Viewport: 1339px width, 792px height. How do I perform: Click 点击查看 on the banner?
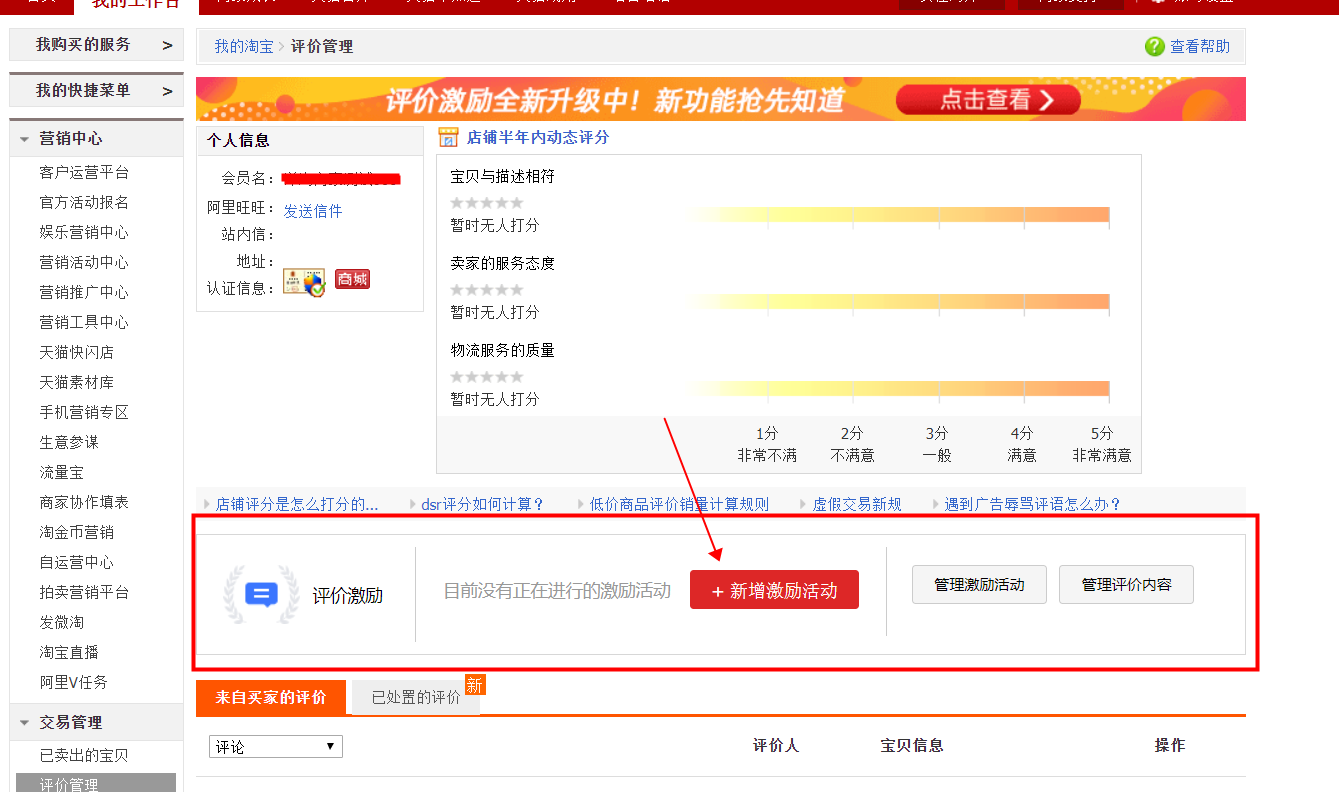(x=988, y=99)
